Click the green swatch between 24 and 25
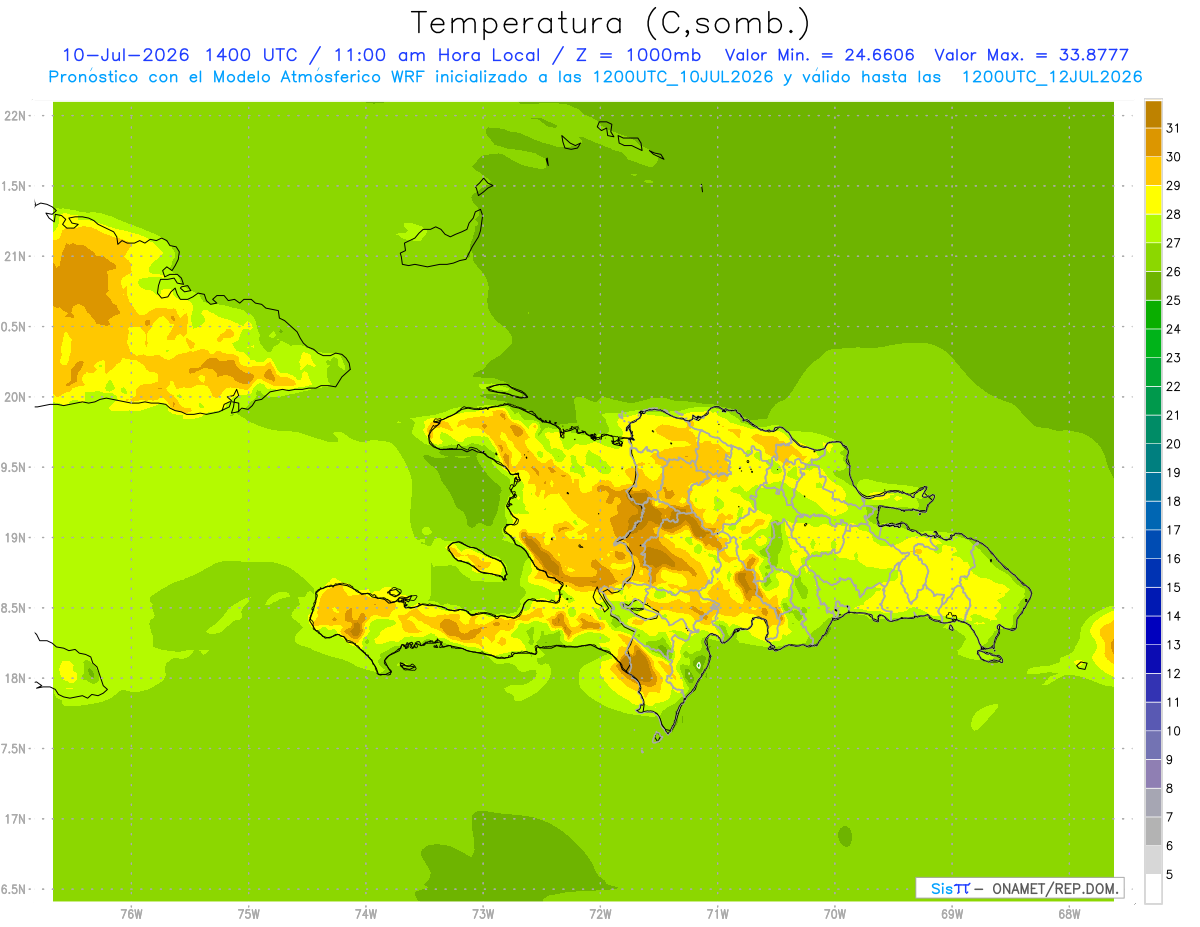This screenshot has height=927, width=1200. coord(1153,314)
